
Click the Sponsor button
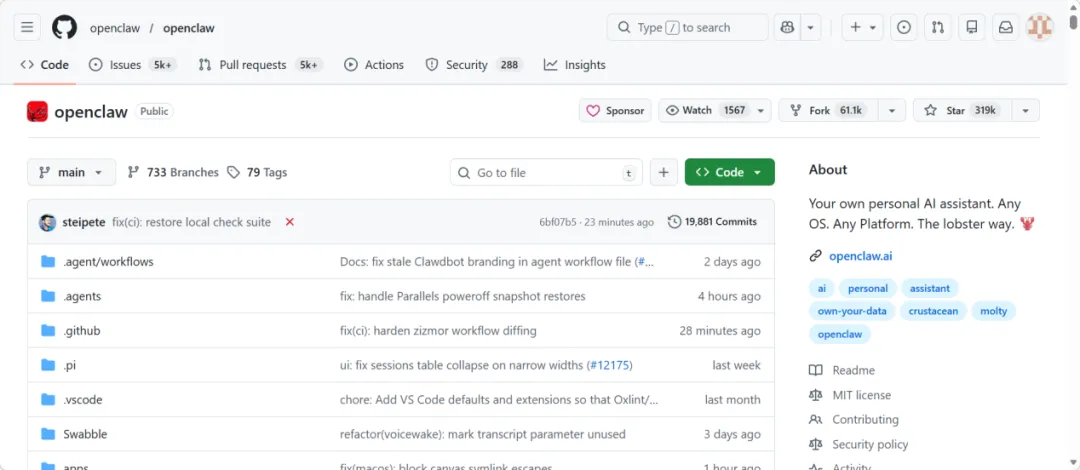click(x=615, y=110)
